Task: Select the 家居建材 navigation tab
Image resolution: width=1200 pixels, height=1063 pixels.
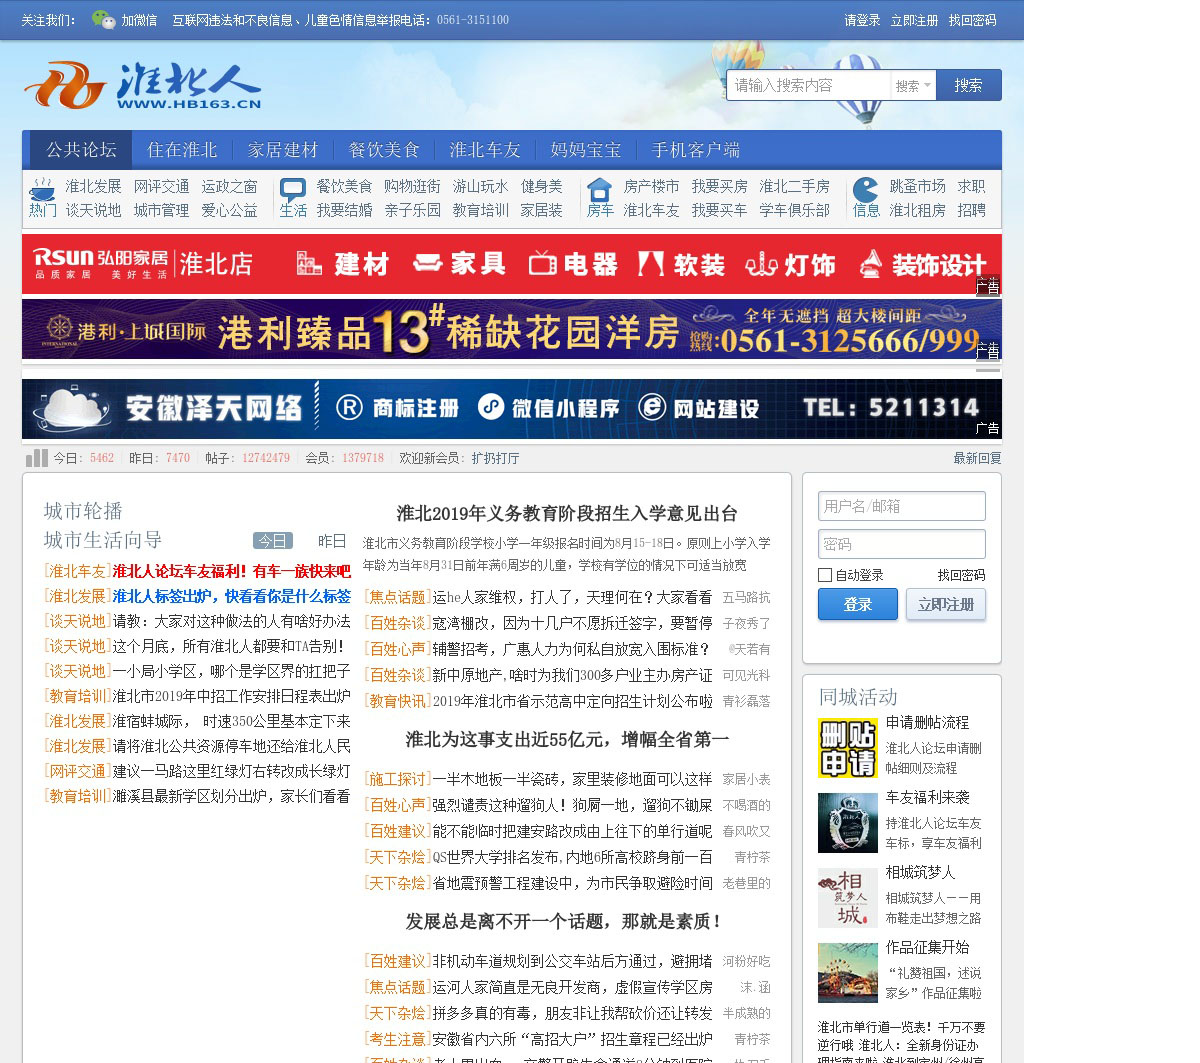Action: pos(283,150)
